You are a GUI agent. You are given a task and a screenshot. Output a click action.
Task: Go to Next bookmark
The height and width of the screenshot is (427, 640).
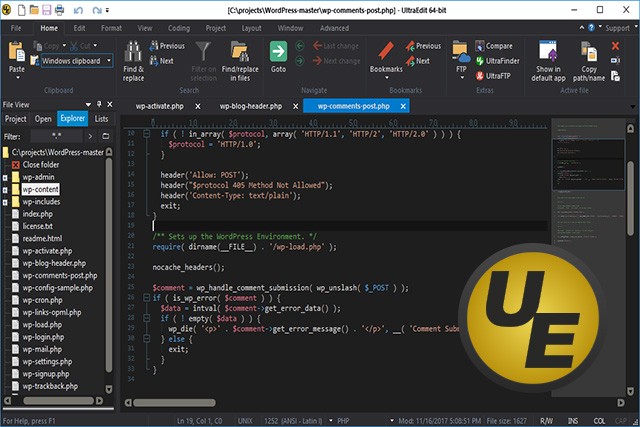tap(418, 61)
